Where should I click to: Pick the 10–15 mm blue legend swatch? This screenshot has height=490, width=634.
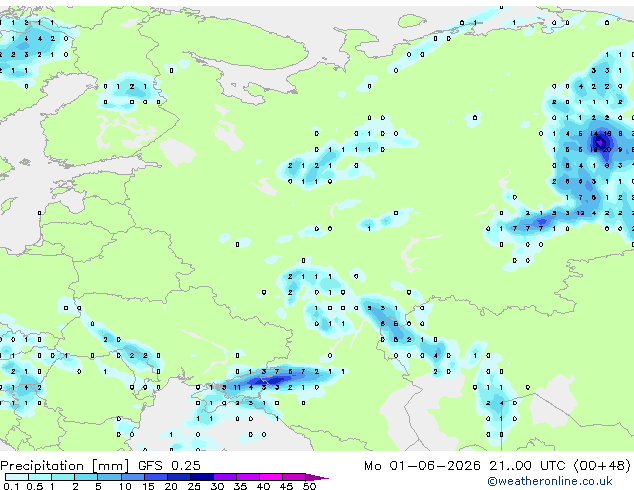(x=132, y=477)
